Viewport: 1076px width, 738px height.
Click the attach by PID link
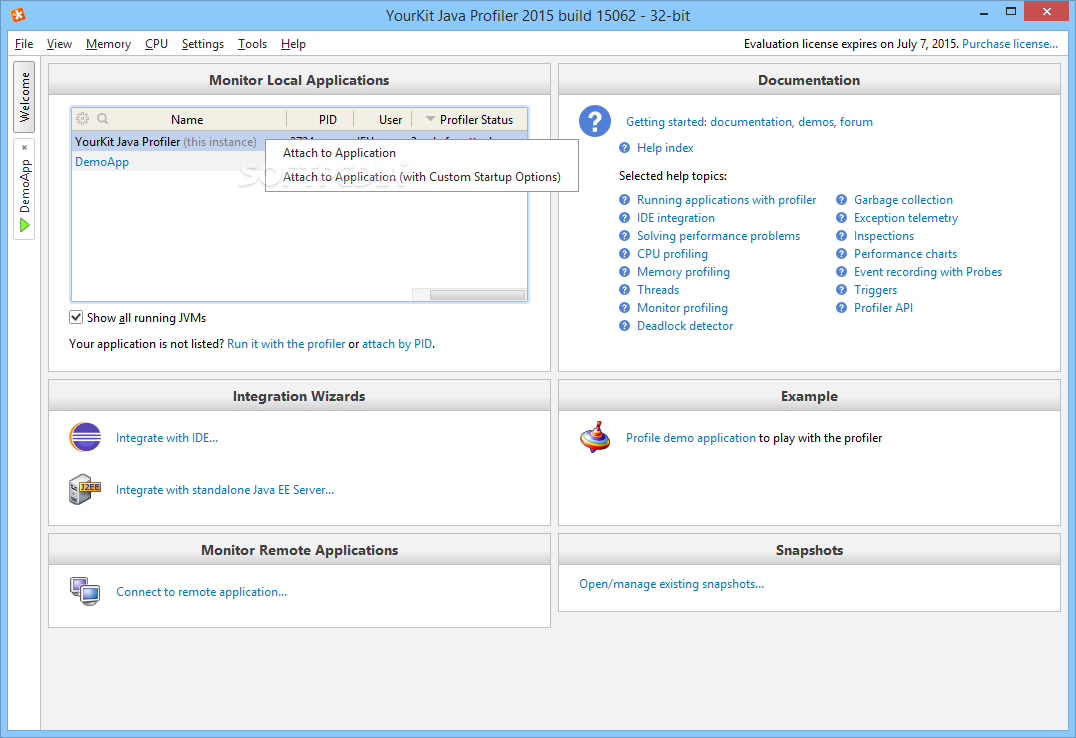coord(397,344)
